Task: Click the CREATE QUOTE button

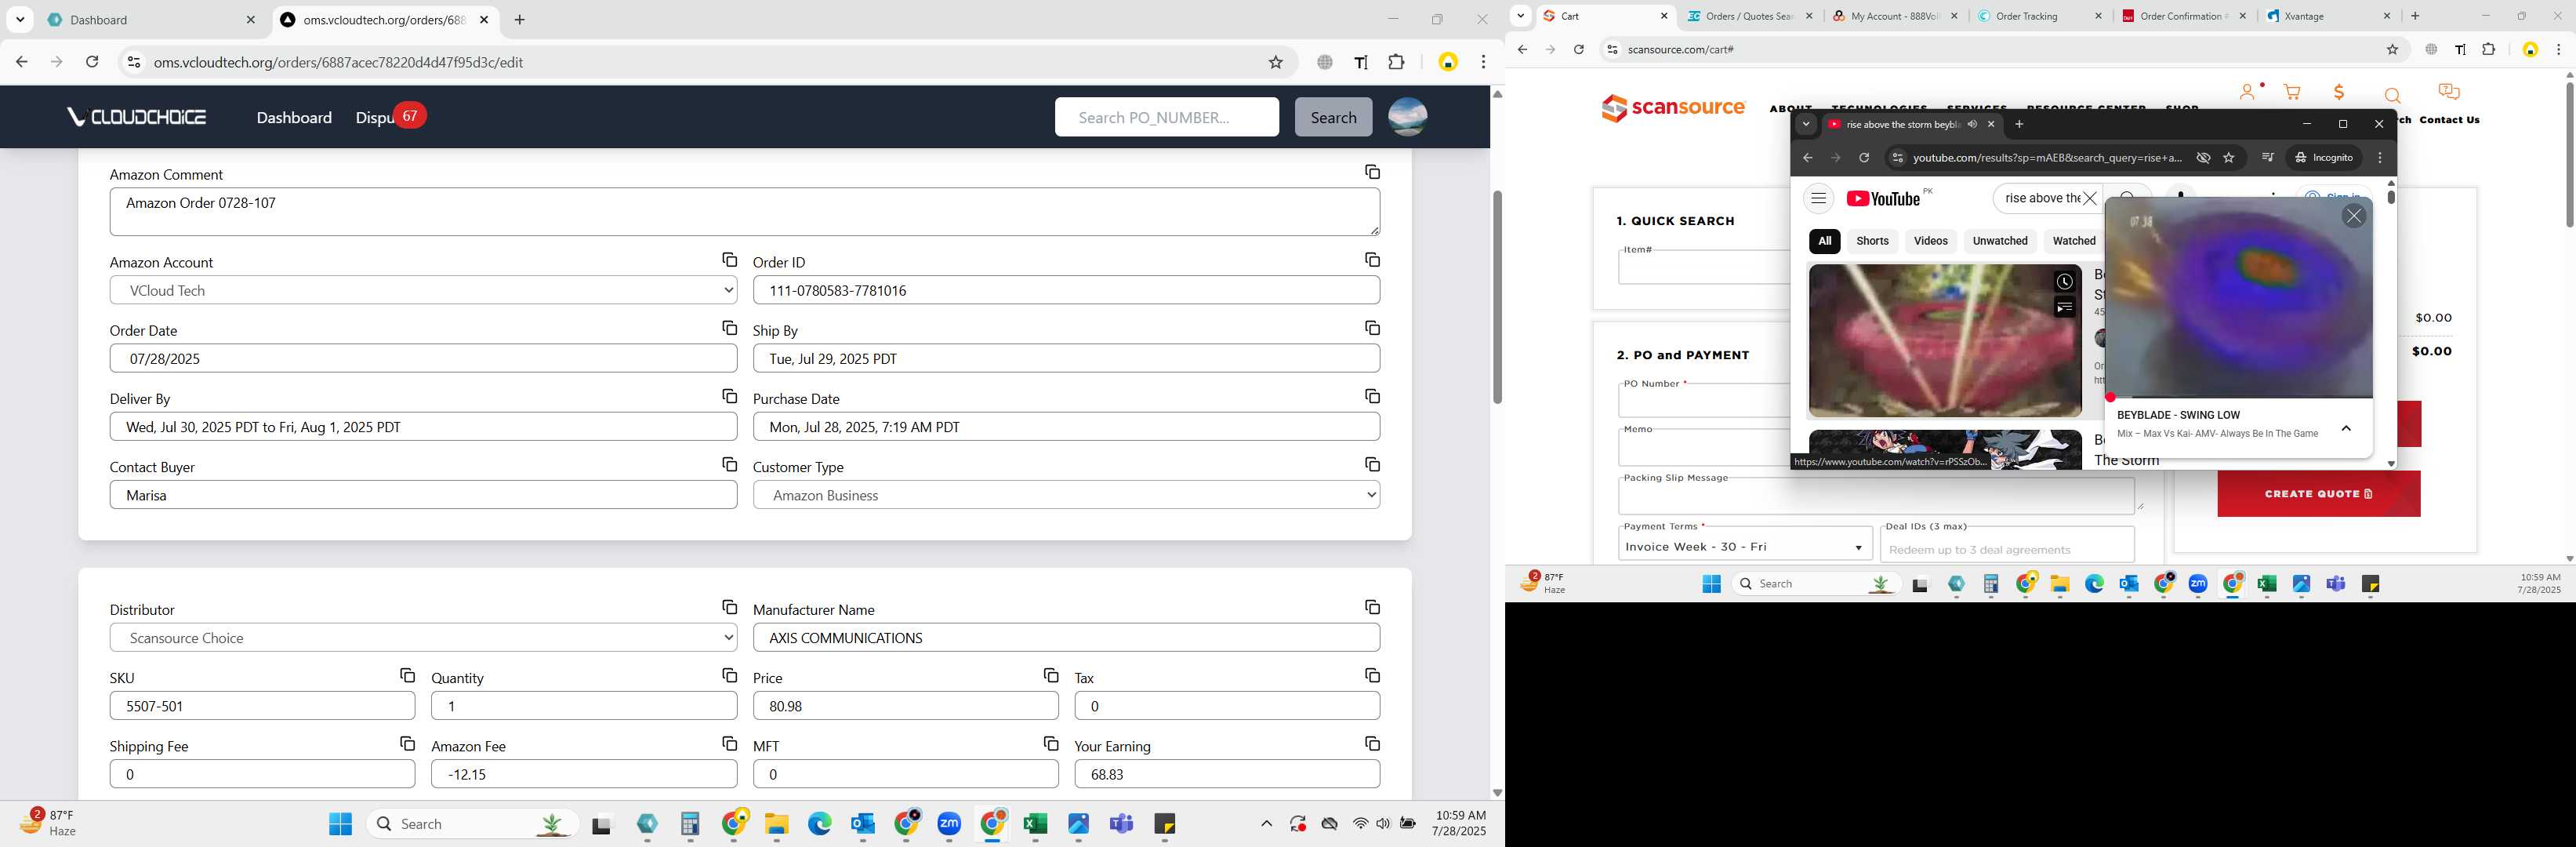Action: (2318, 494)
